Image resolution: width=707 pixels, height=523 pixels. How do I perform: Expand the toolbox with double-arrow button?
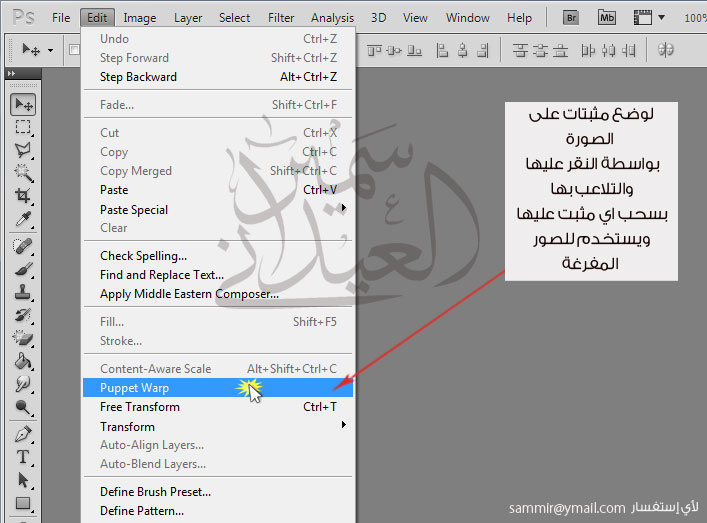[11, 73]
